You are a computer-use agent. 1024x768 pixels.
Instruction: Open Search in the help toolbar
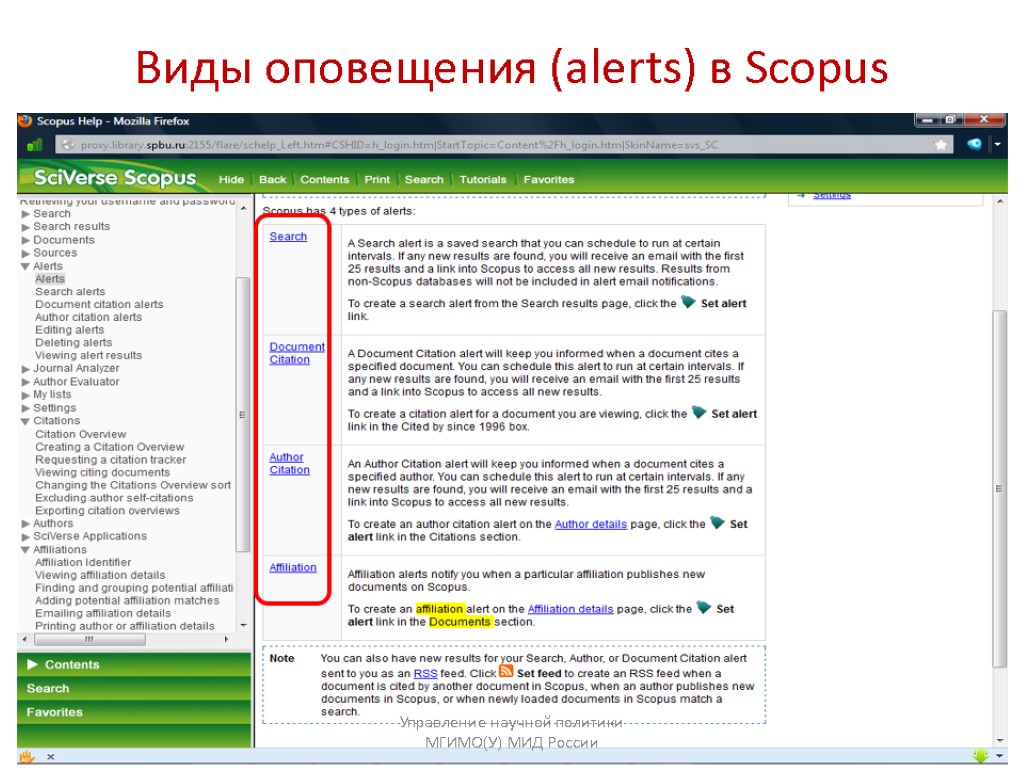(x=424, y=180)
